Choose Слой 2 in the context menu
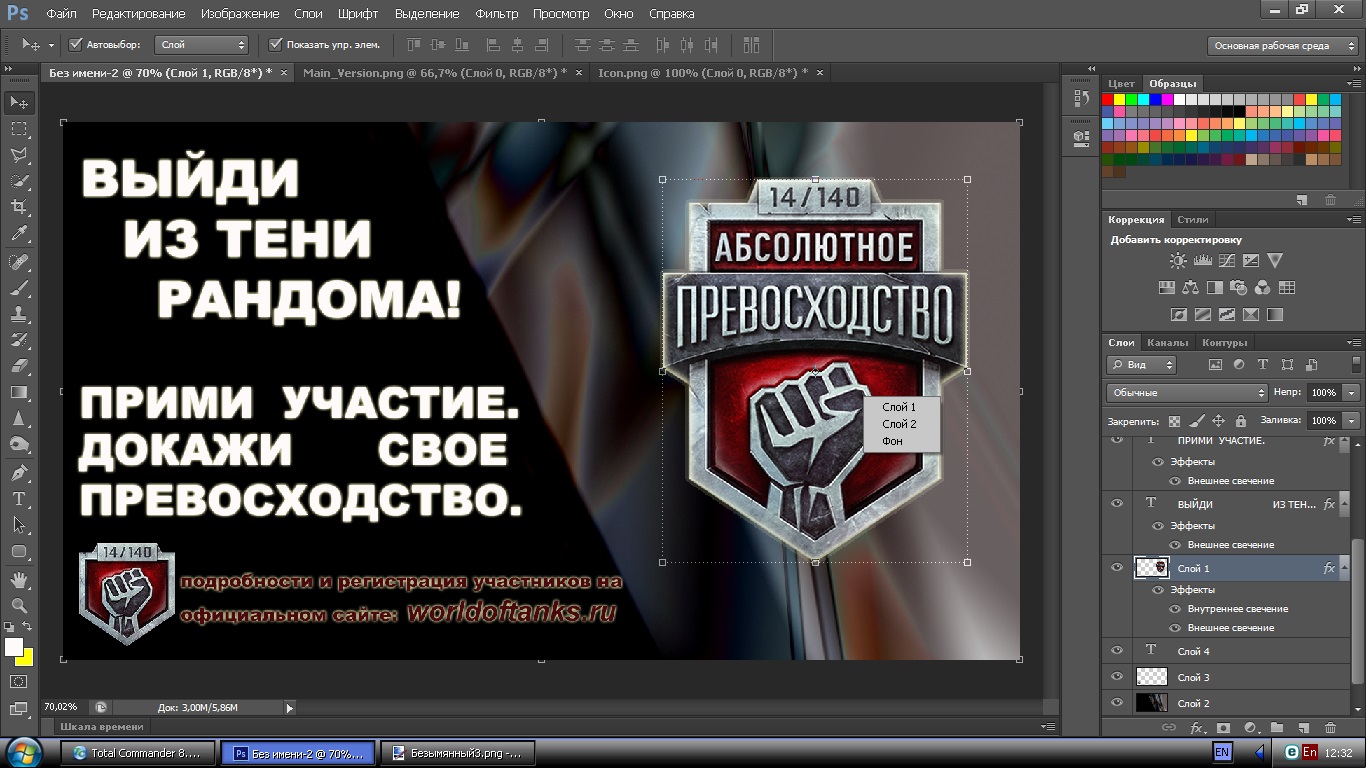Image resolution: width=1366 pixels, height=768 pixels. [x=899, y=424]
